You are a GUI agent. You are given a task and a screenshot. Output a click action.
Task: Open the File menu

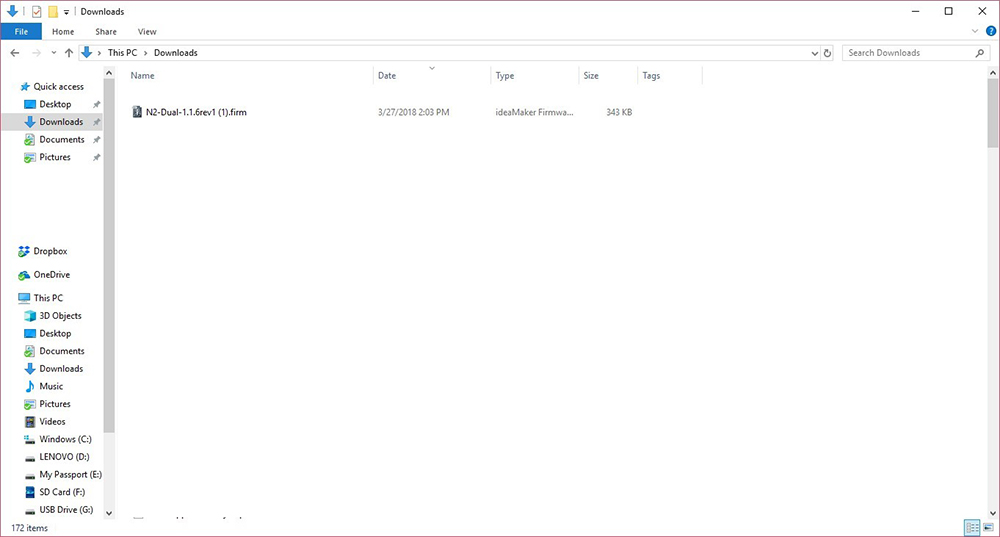20,32
